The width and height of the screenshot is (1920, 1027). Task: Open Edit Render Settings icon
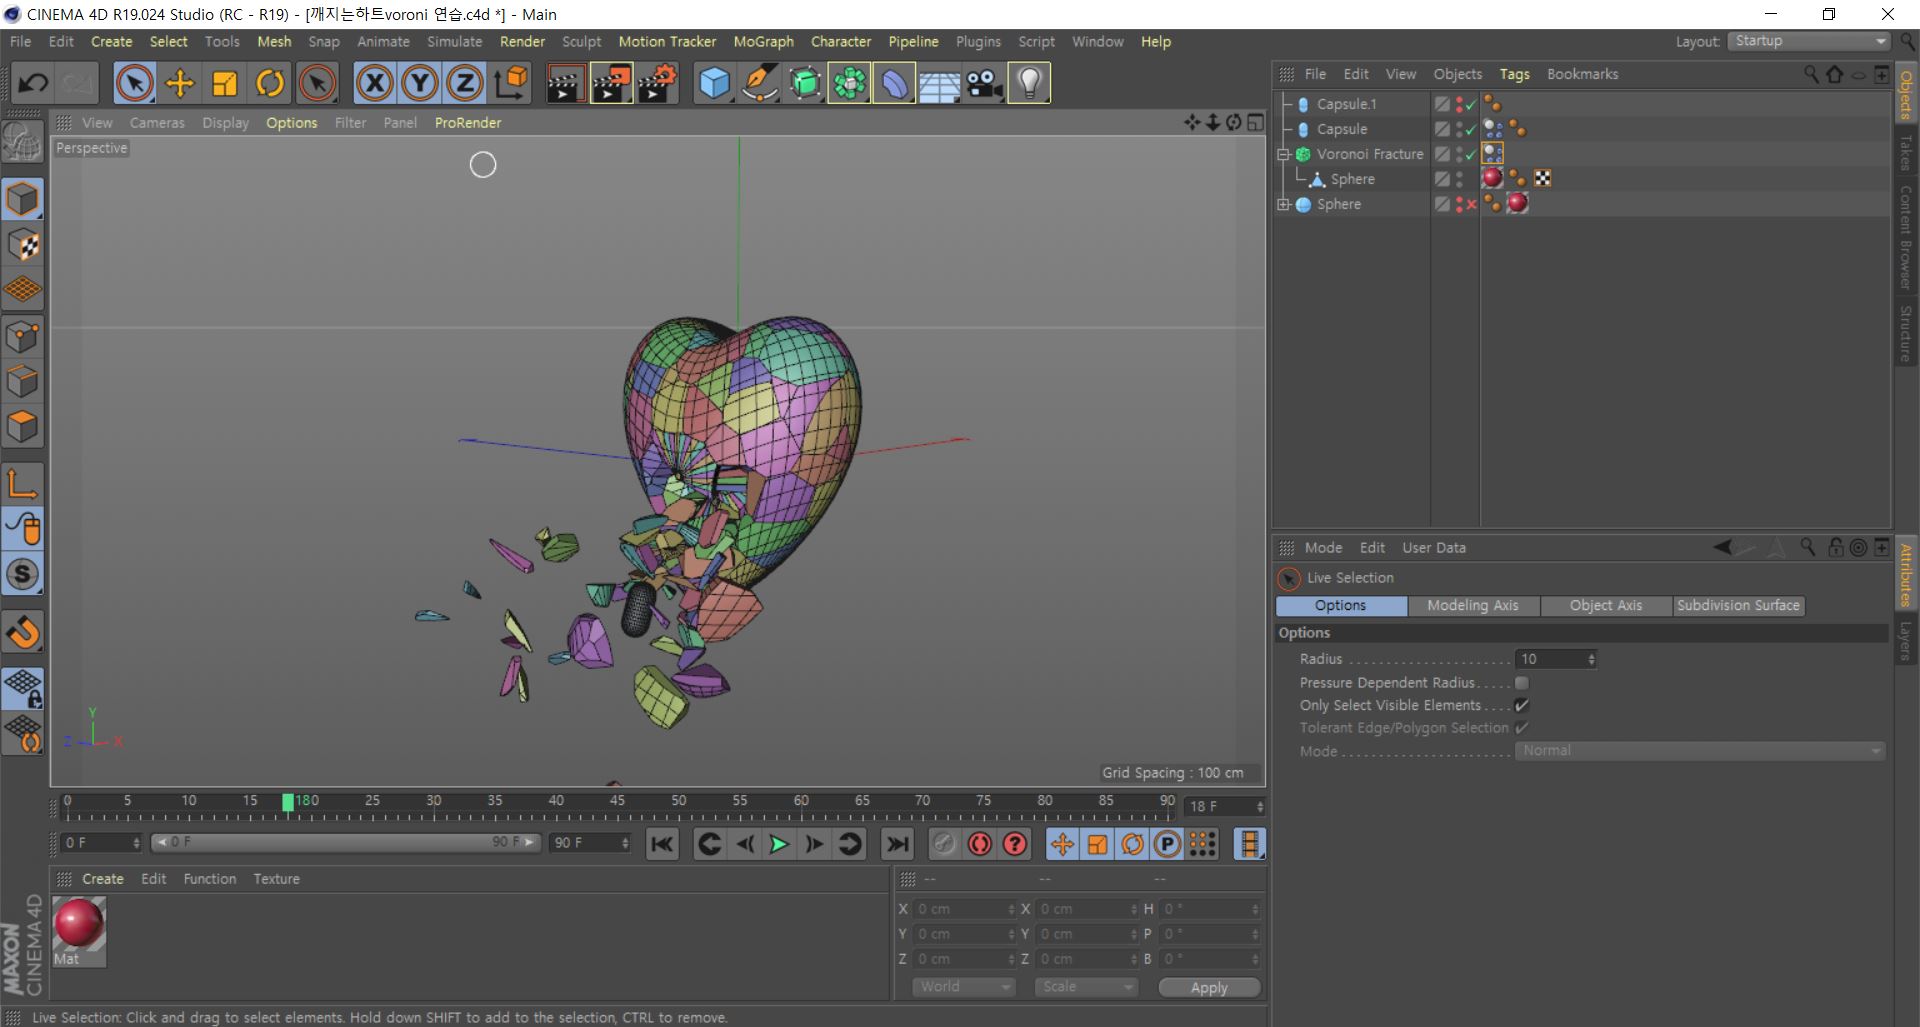pyautogui.click(x=657, y=83)
